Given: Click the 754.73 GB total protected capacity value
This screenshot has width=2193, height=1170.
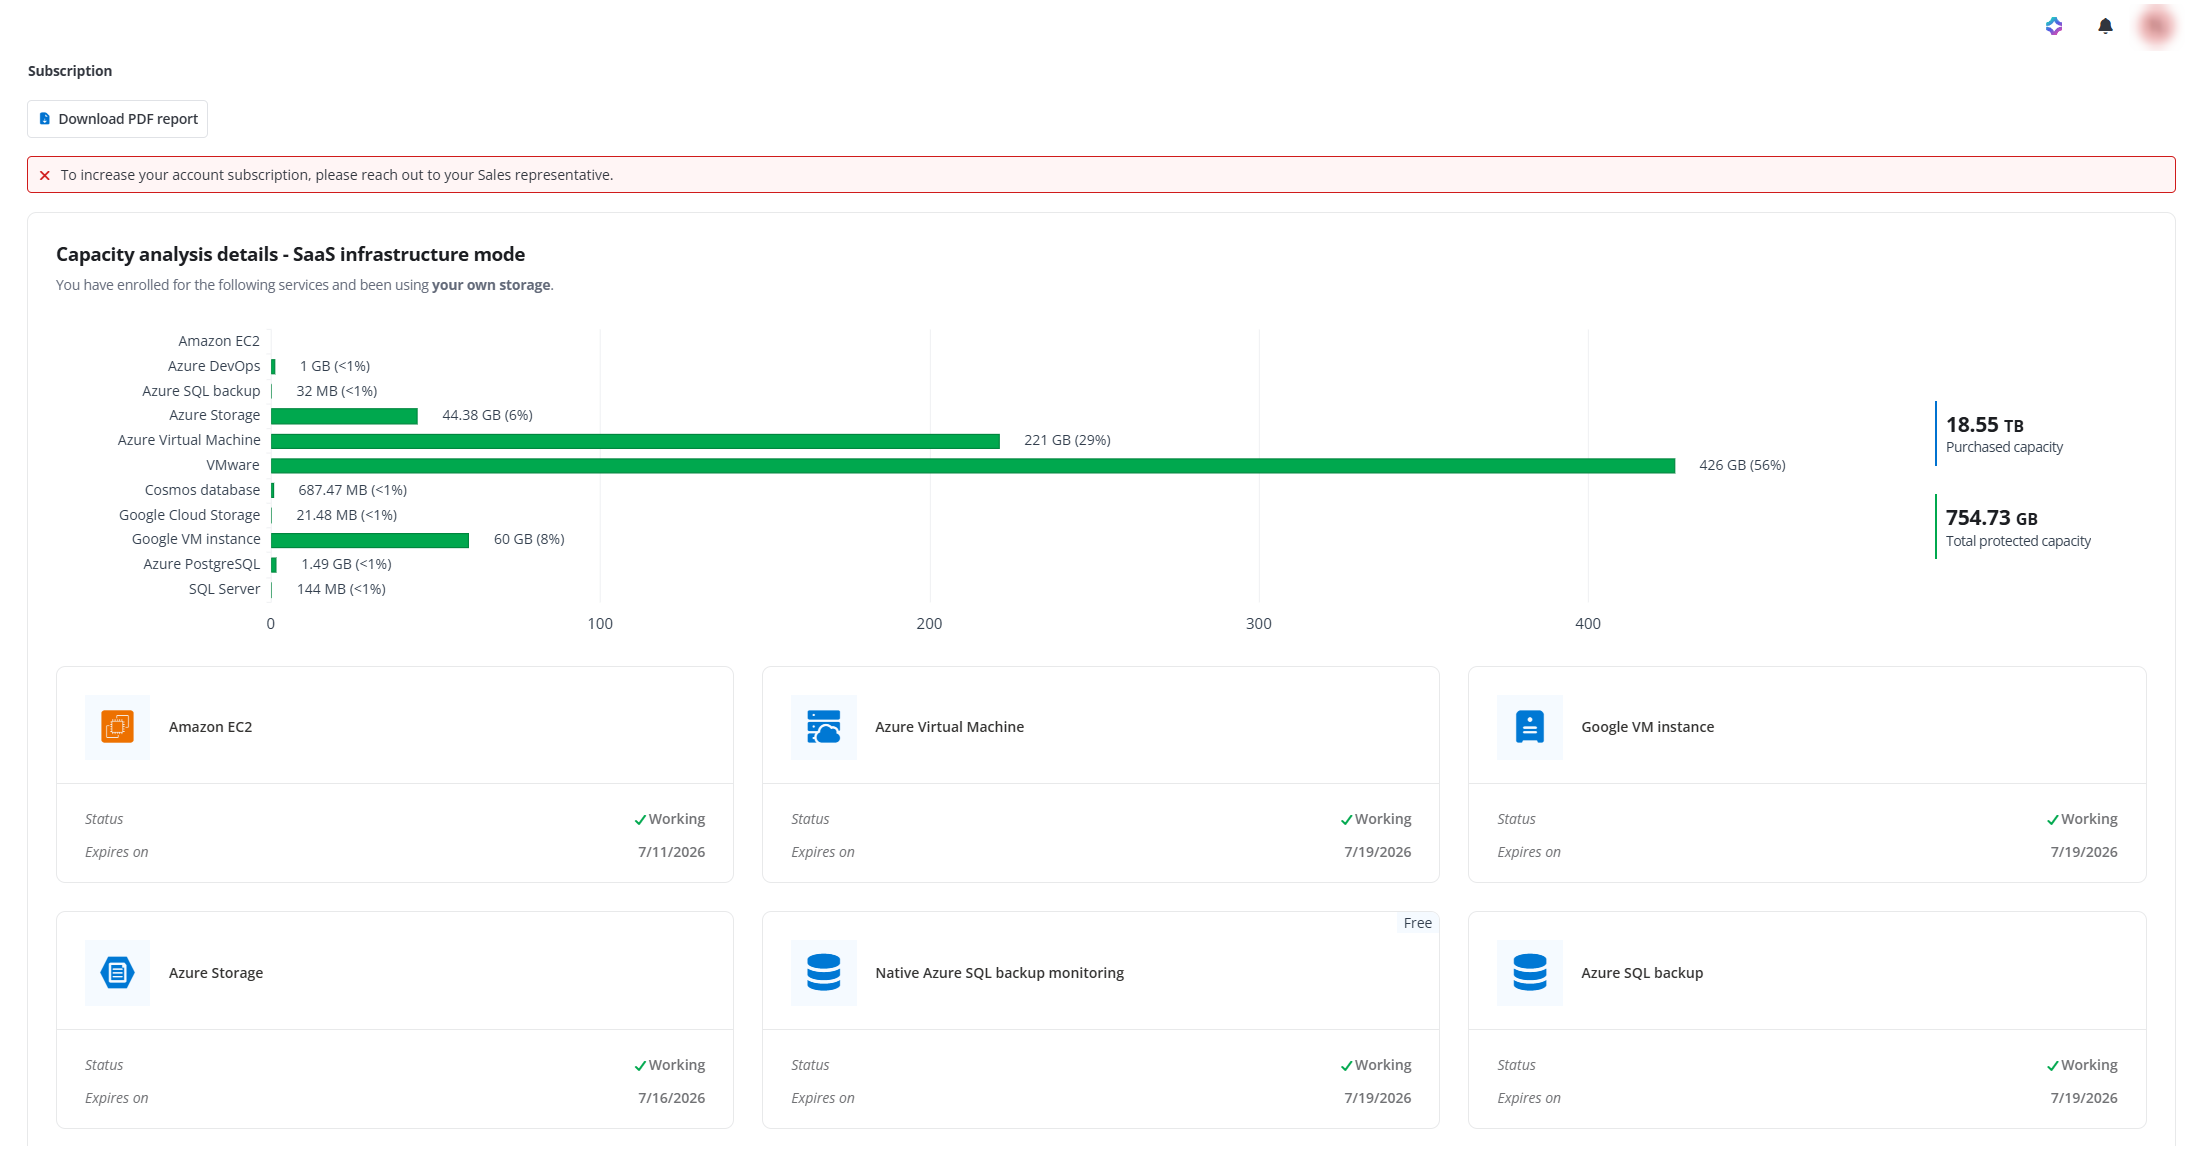Looking at the screenshot, I should tap(1991, 518).
